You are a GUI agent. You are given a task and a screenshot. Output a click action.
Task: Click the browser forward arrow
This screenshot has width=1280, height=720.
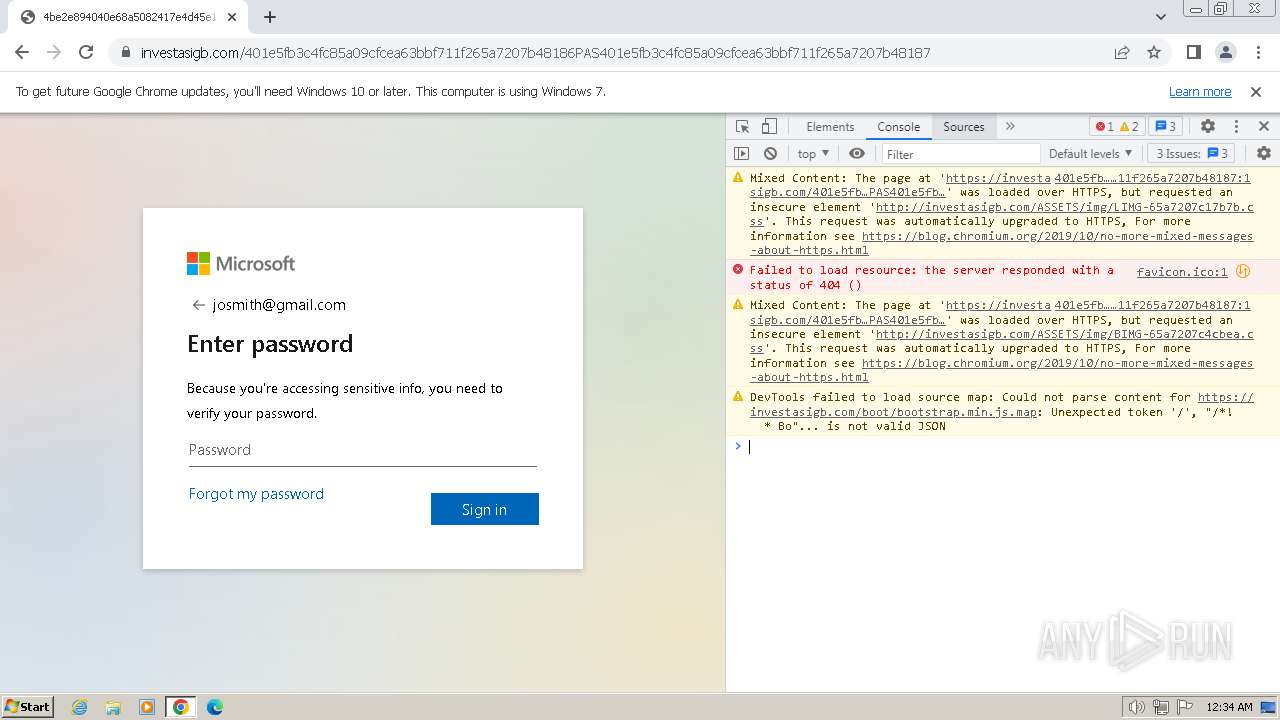tap(54, 52)
